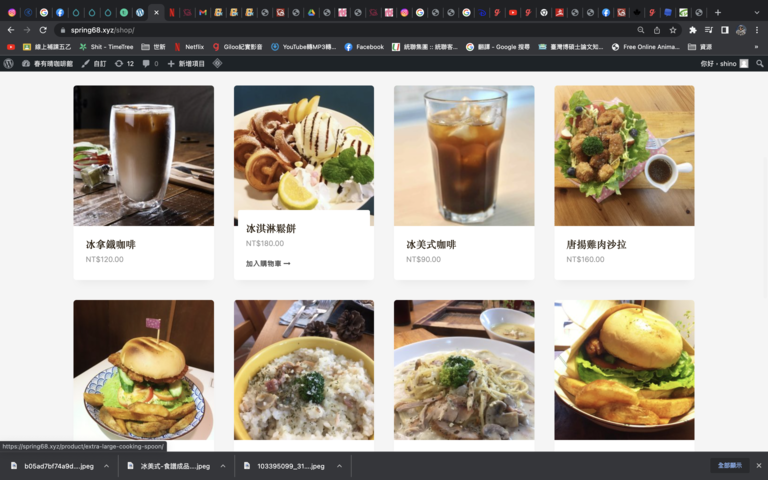Open the Chrome extensions puzzle icon
This screenshot has width=768, height=480.
(692, 30)
